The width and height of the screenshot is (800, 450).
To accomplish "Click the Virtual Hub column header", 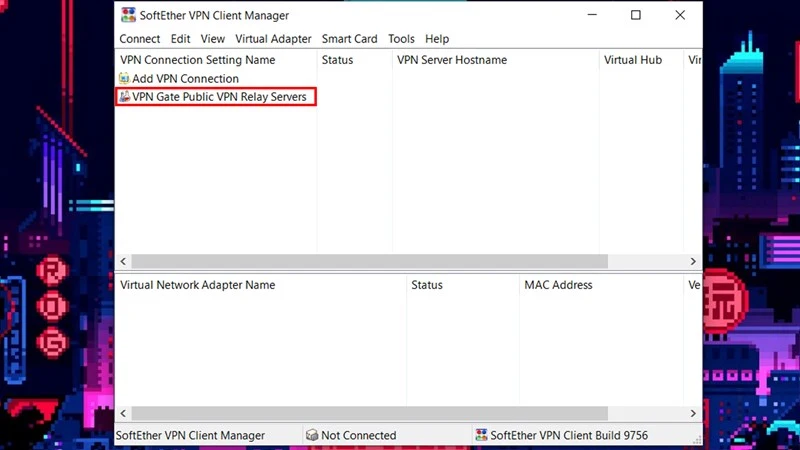I will [x=633, y=60].
